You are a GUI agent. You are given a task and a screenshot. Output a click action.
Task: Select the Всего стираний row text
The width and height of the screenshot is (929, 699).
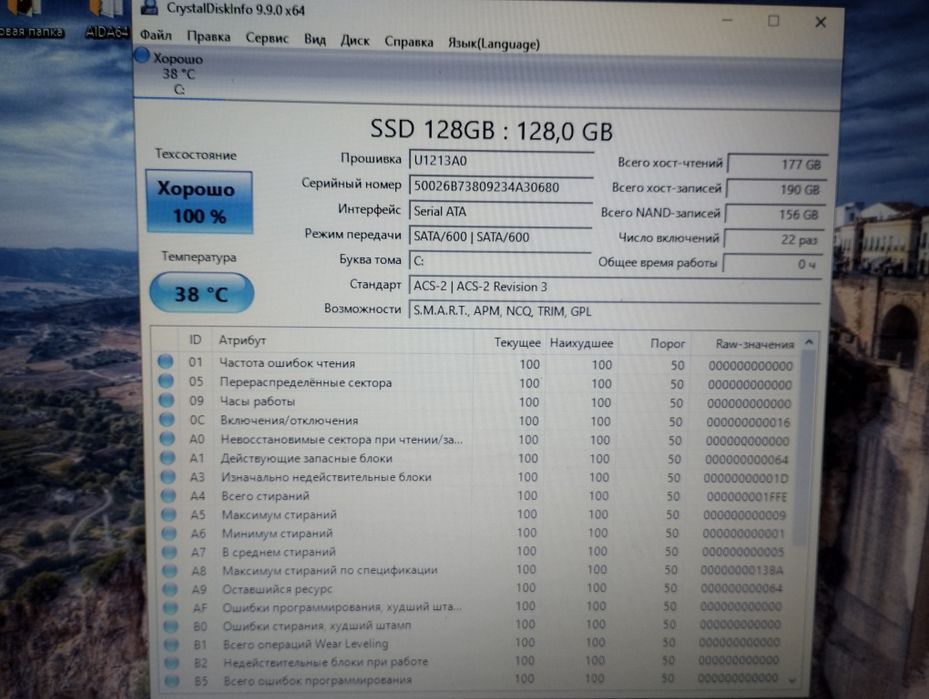(265, 496)
